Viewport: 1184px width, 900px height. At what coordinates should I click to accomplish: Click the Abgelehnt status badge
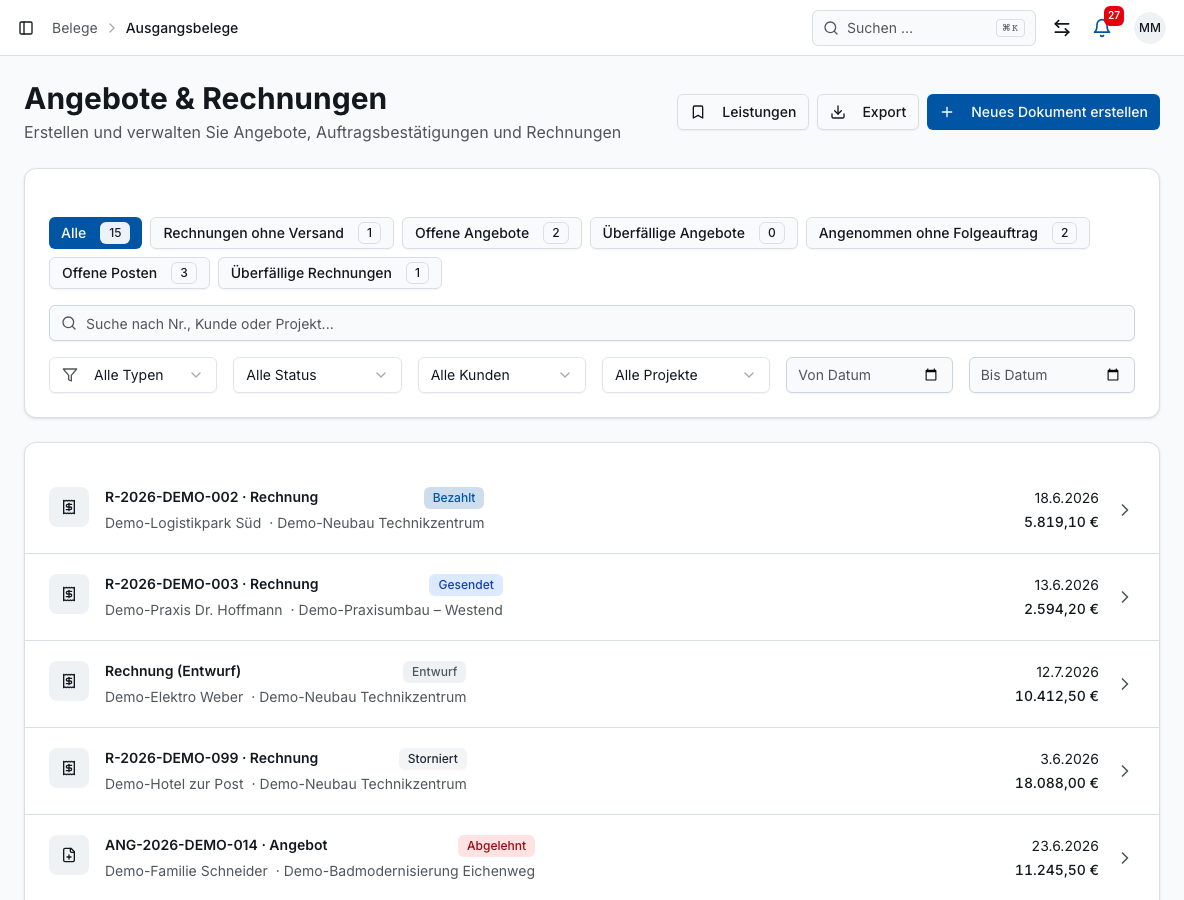(496, 846)
